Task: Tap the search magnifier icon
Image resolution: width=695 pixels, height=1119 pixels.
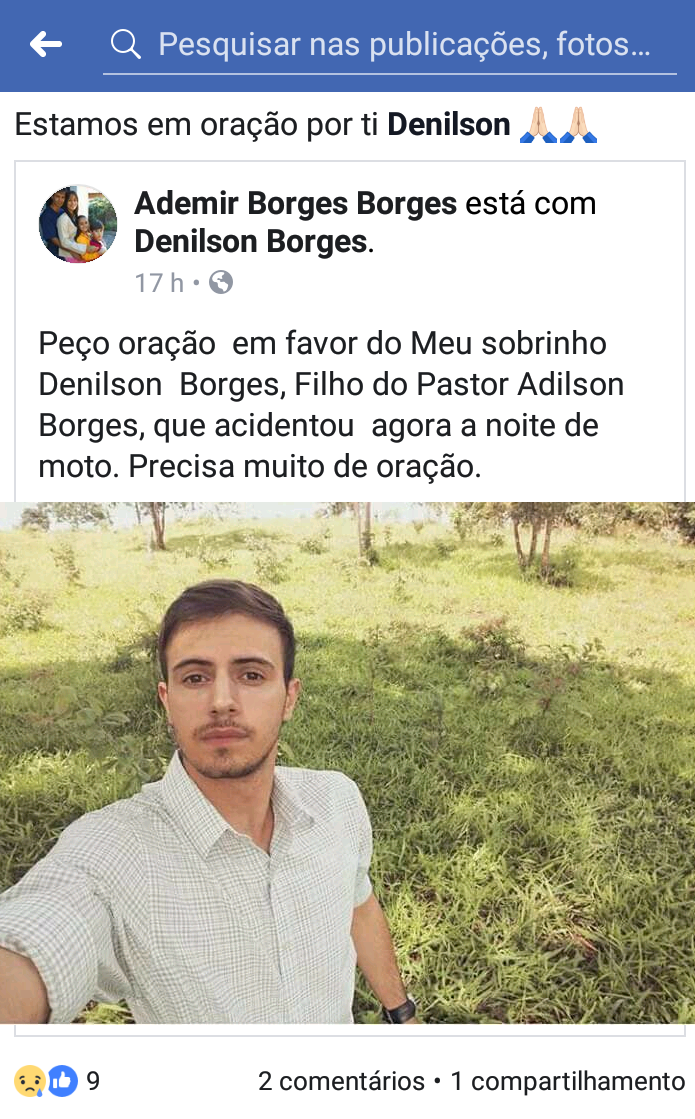Action: (126, 44)
